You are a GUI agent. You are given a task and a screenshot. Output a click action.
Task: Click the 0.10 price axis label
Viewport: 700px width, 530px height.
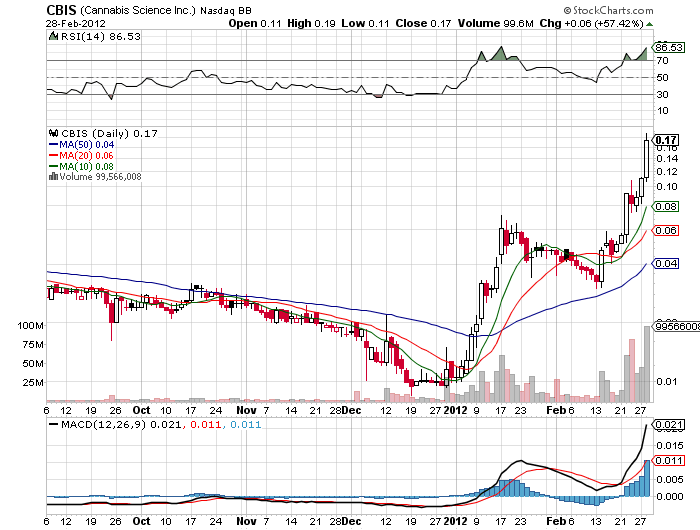point(667,187)
